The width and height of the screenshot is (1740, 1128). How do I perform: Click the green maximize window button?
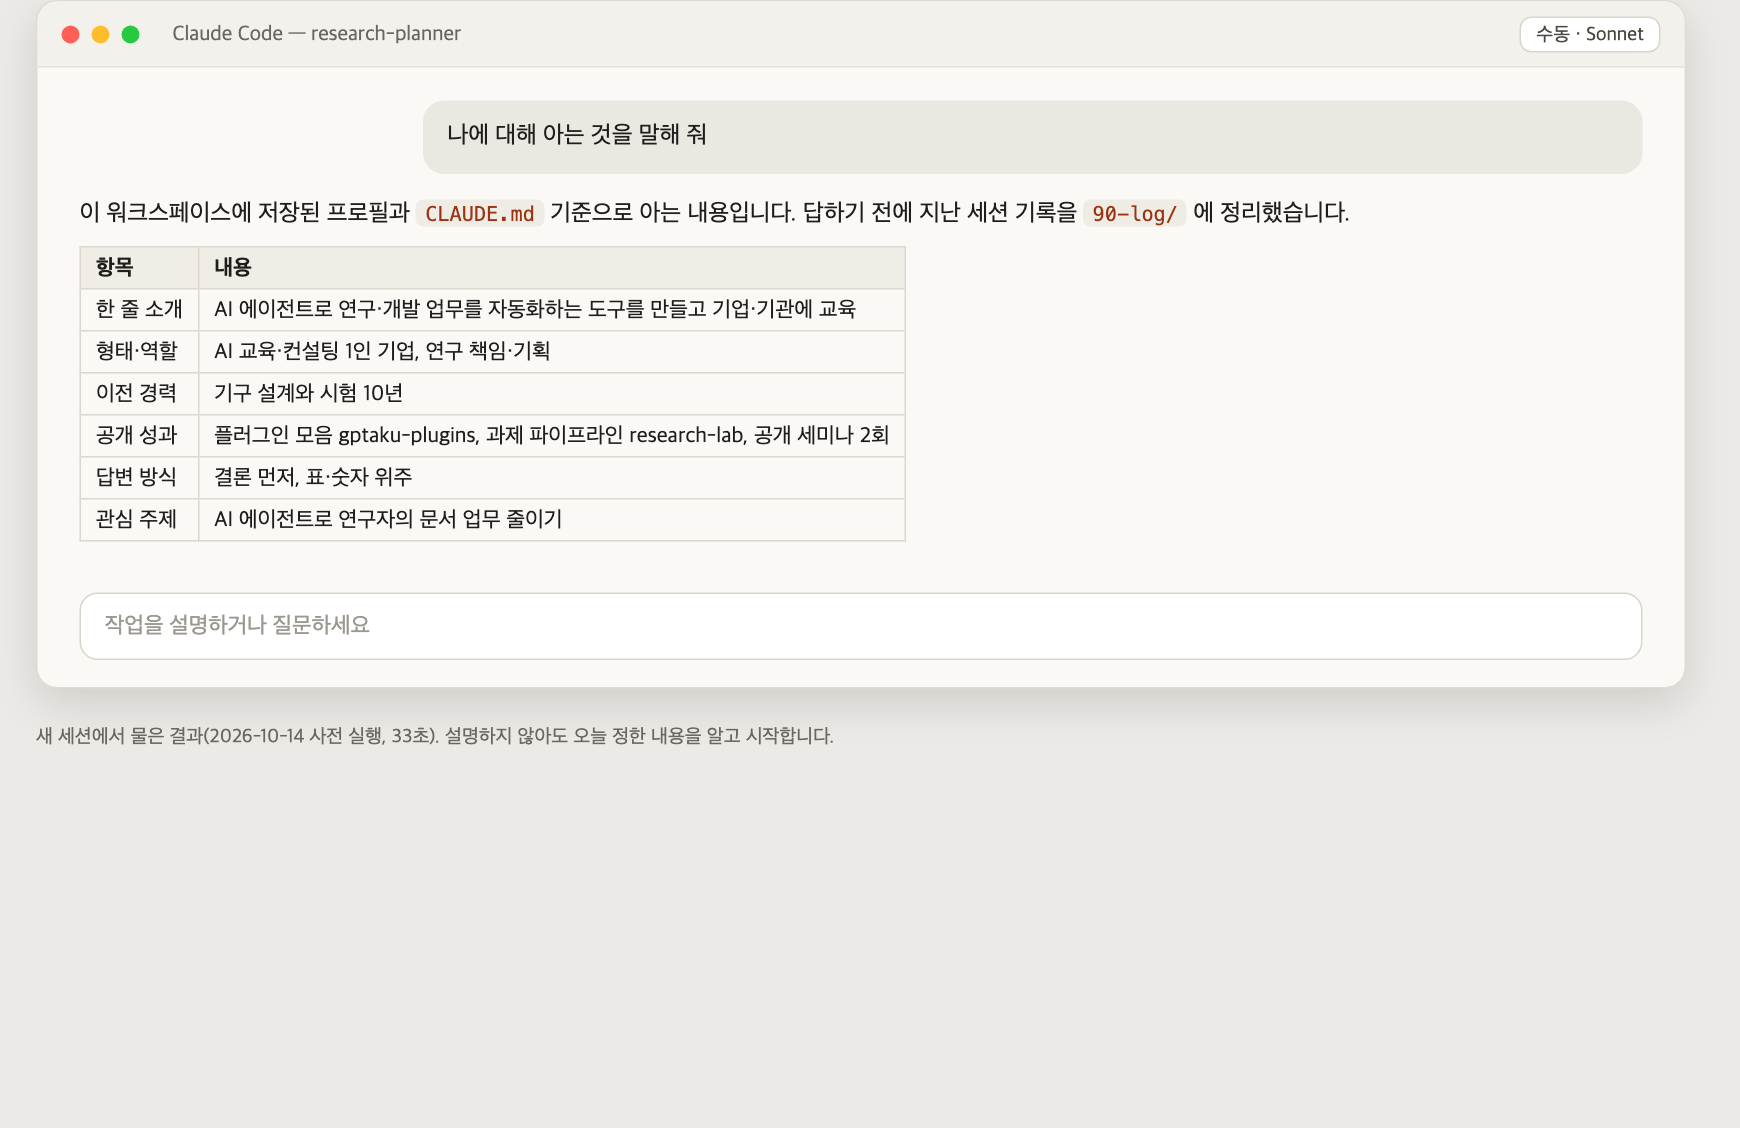[x=130, y=34]
